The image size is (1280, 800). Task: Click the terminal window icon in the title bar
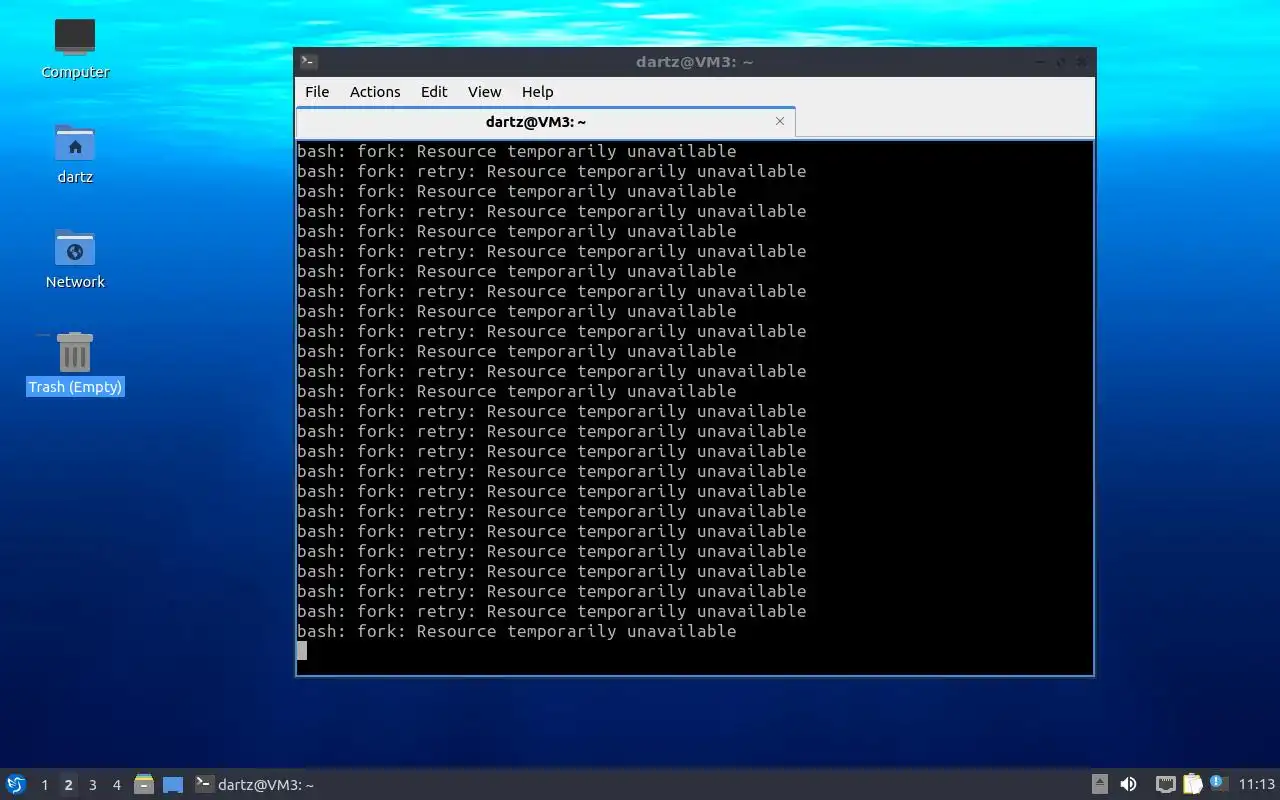click(309, 62)
